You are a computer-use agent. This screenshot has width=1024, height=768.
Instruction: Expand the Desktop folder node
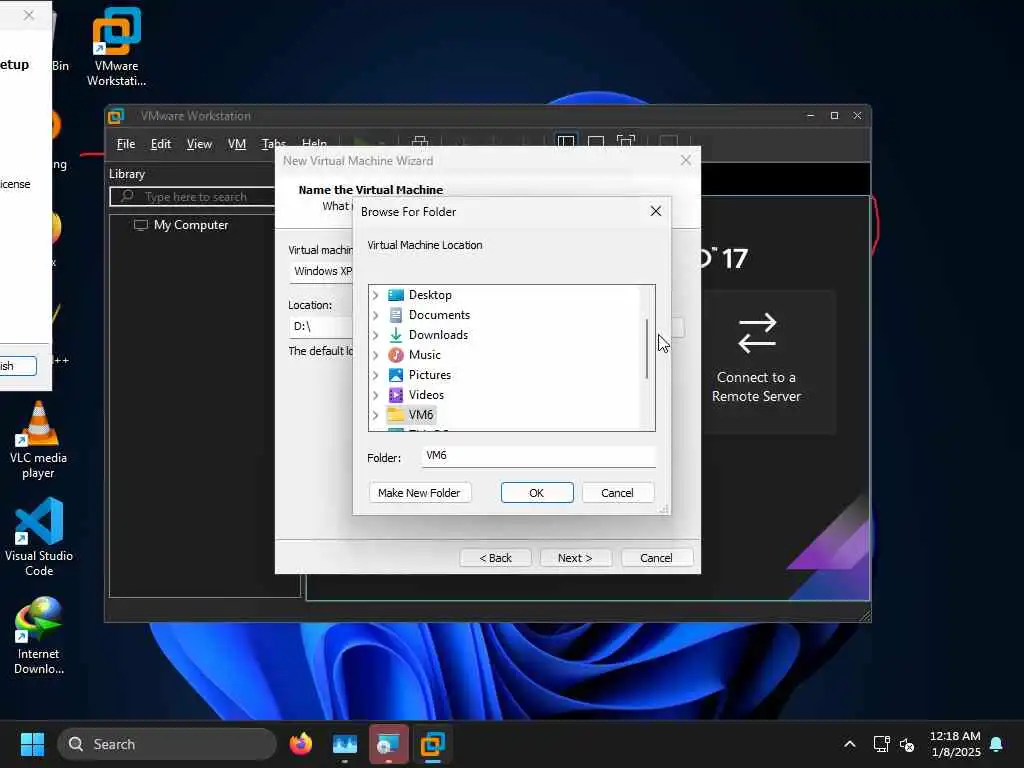point(376,295)
